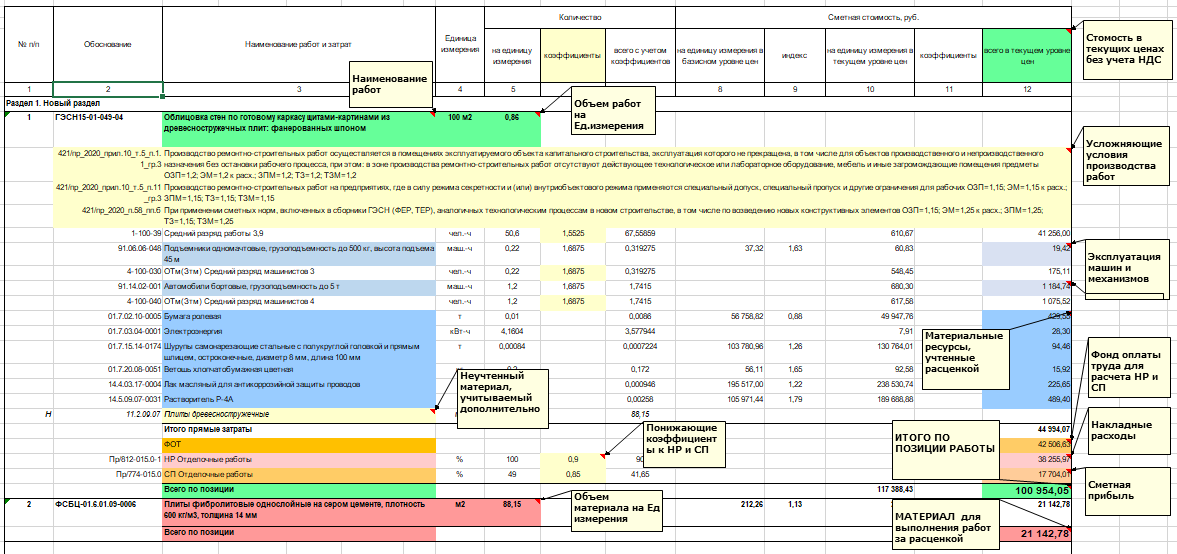Click the merged 'Количество' header
This screenshot has width=1177, height=554.
tap(580, 17)
